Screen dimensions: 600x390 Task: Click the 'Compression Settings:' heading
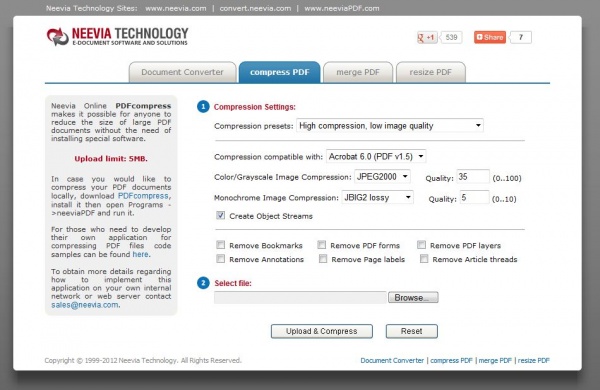254,107
